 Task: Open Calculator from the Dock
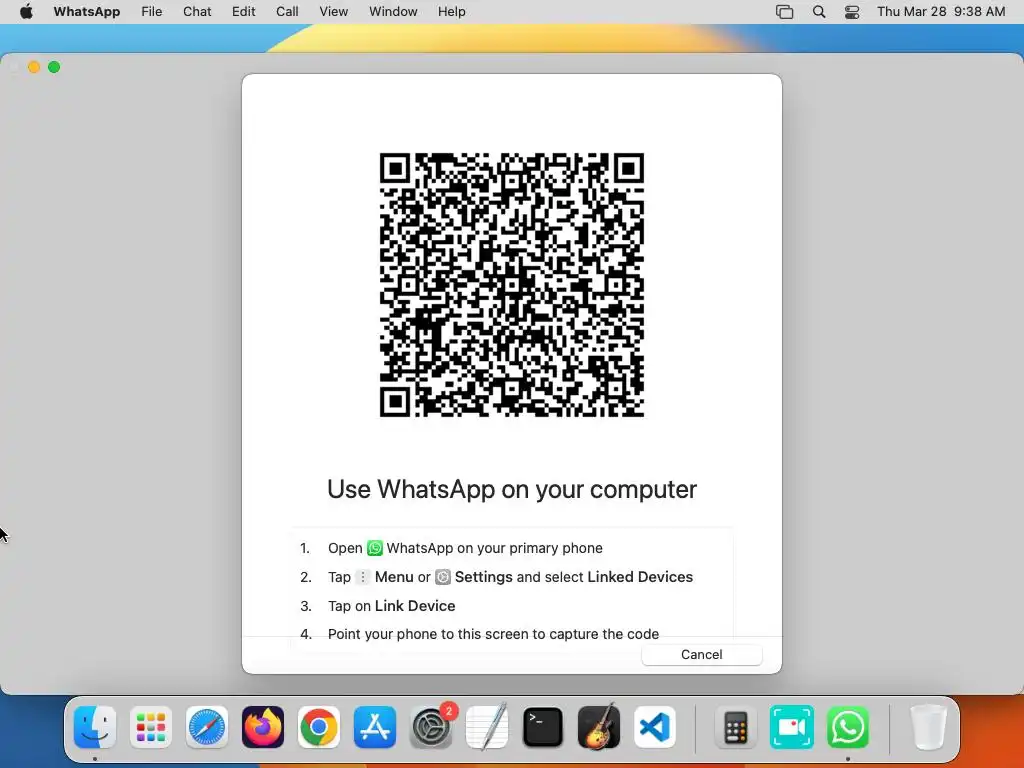click(x=735, y=727)
